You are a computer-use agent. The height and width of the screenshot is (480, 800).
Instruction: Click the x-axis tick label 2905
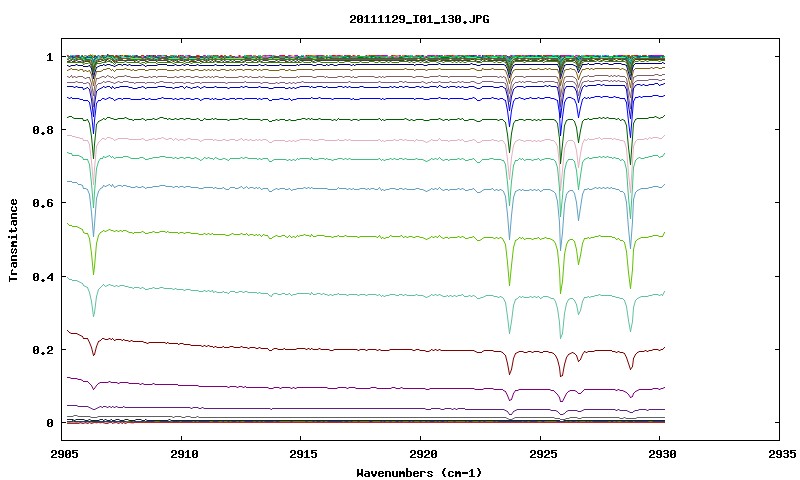coord(64,454)
